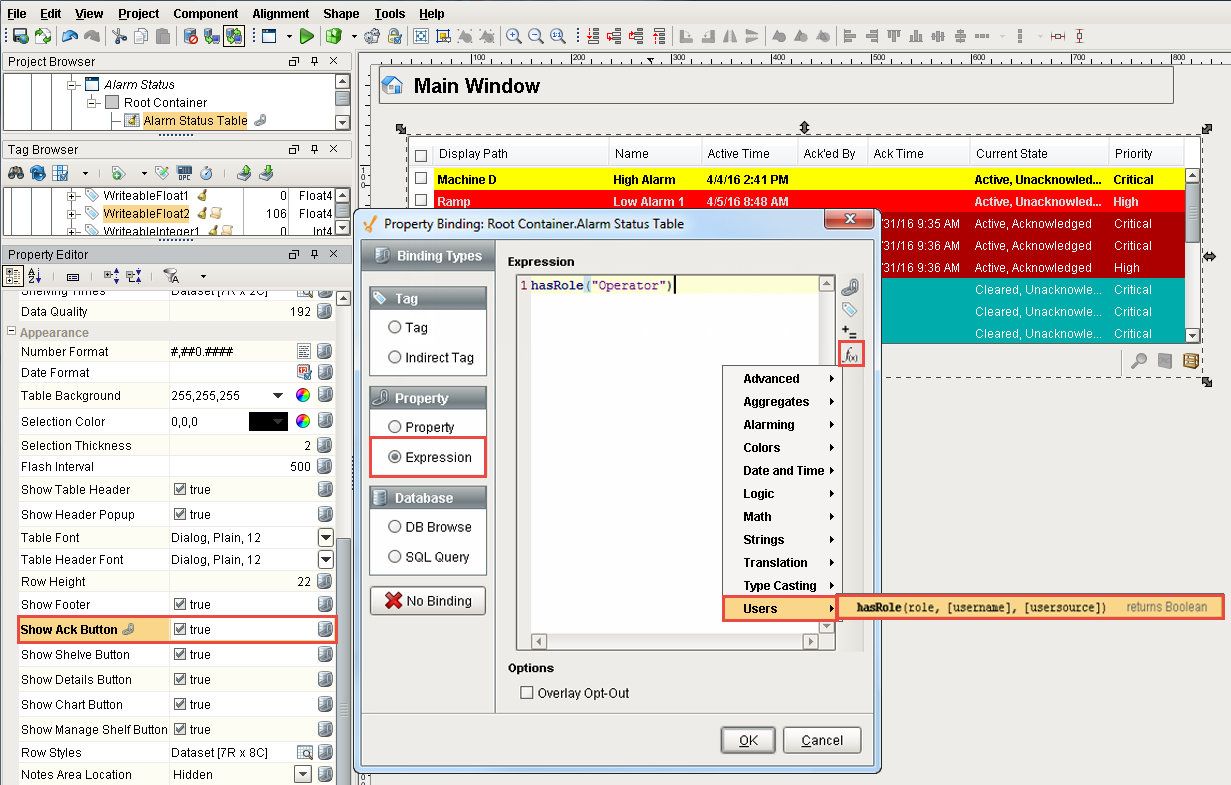Start preview mode with green play icon

[306, 36]
